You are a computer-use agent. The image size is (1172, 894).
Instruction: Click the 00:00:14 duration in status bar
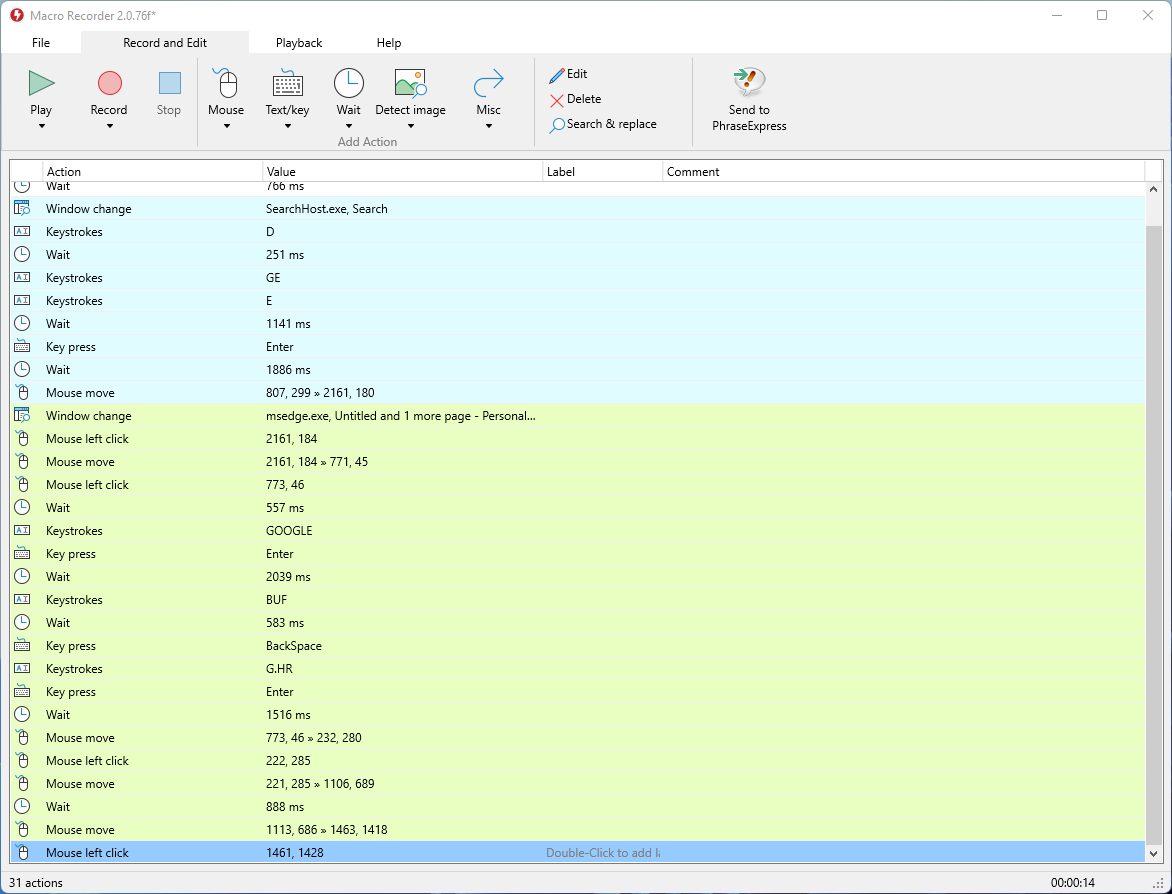[x=1073, y=883]
